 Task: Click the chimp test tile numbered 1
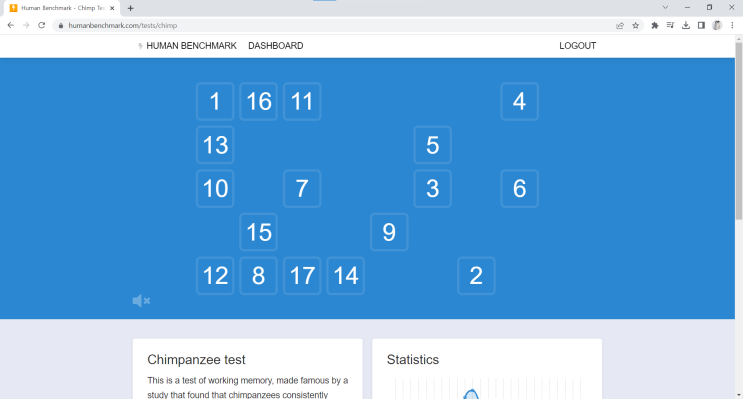click(215, 101)
